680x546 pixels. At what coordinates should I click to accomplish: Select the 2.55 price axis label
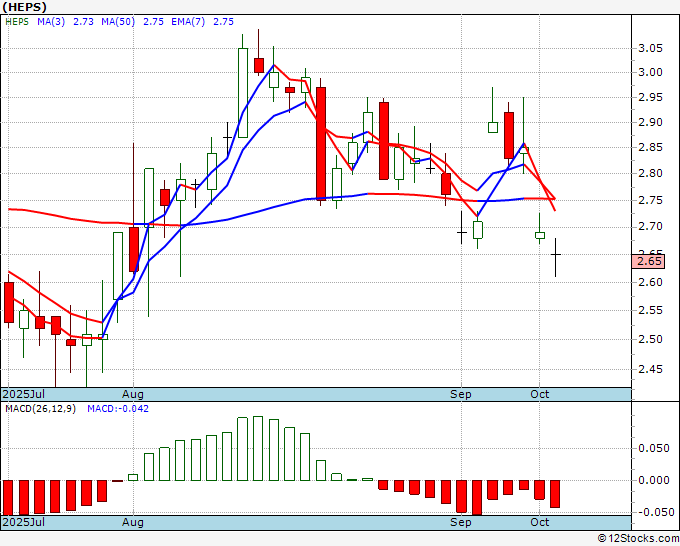[x=651, y=311]
